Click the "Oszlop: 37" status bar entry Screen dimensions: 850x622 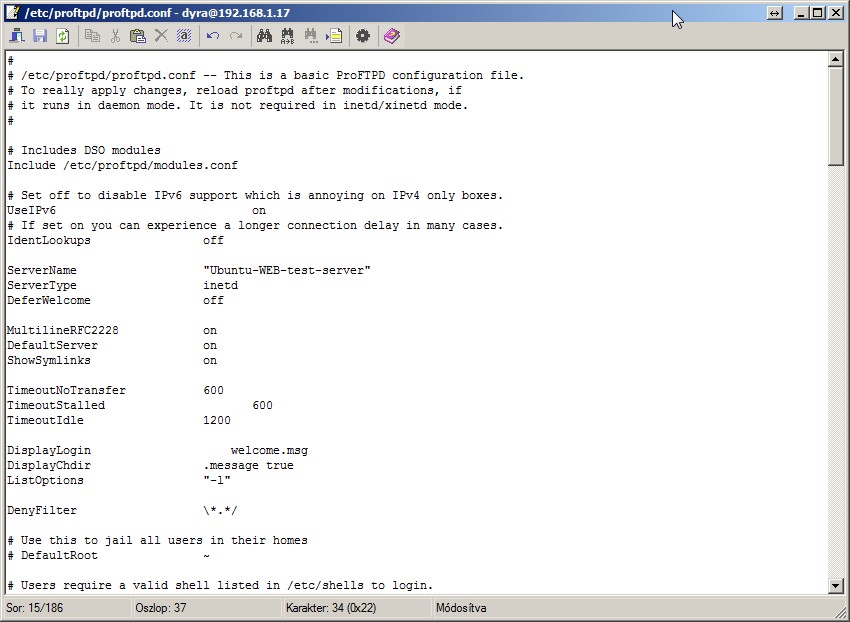click(161, 608)
